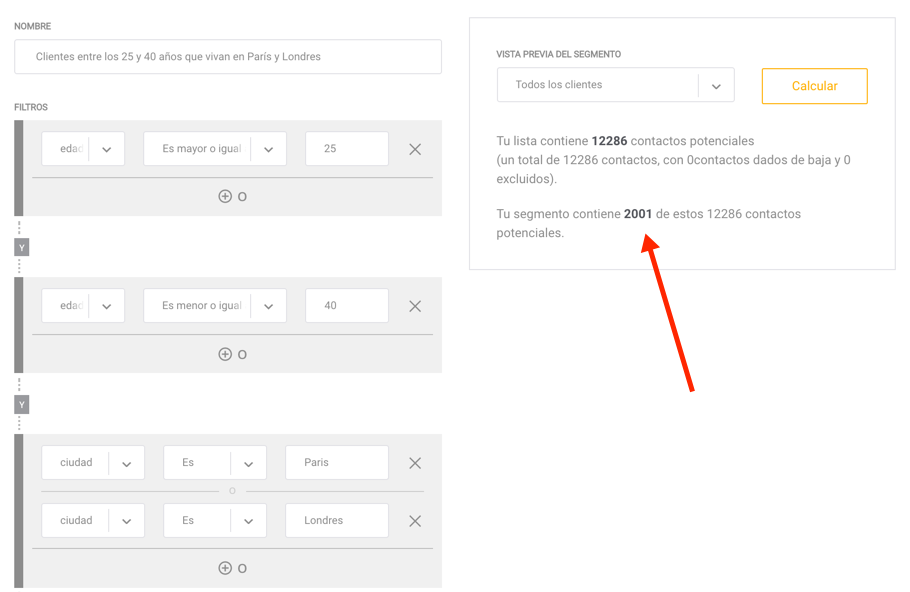Remove the Londres city filter row

(x=415, y=521)
